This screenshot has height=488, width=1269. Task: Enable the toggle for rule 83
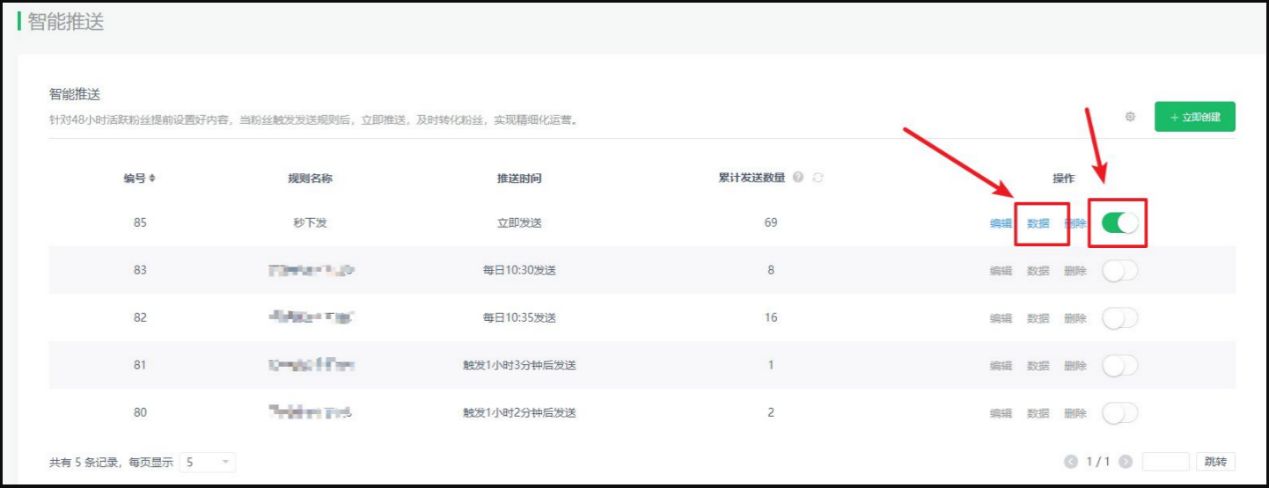click(1120, 270)
